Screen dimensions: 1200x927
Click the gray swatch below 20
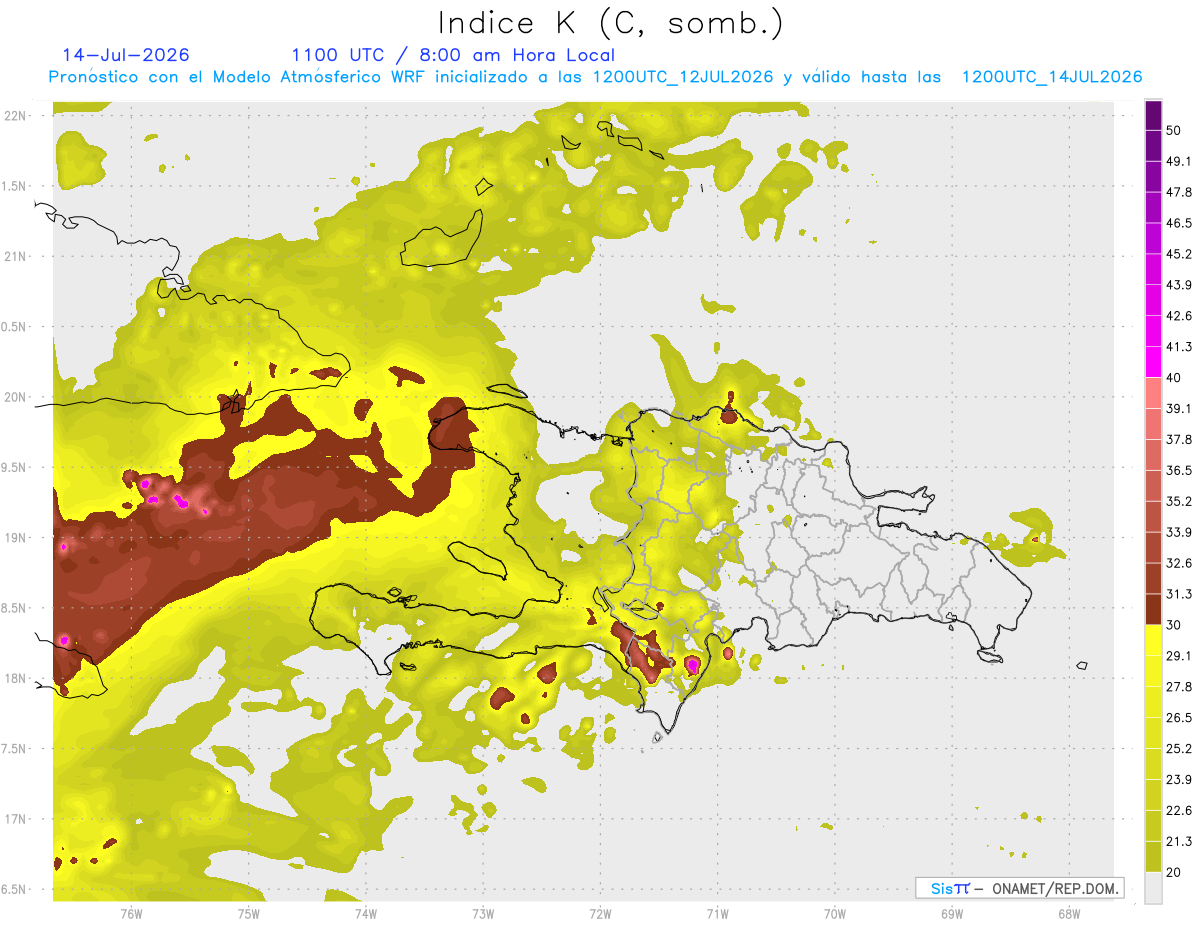tap(1153, 888)
